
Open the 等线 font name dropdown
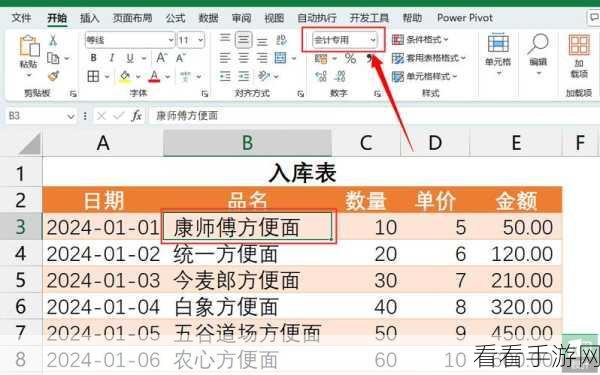pyautogui.click(x=171, y=40)
